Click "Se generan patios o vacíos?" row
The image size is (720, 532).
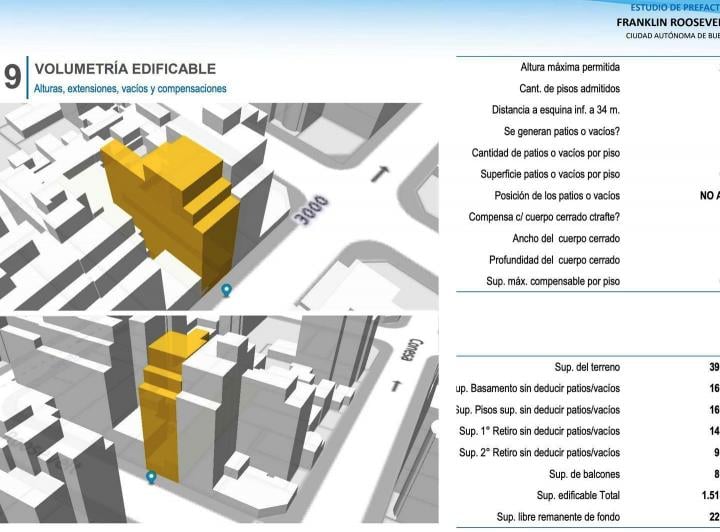pyautogui.click(x=562, y=131)
